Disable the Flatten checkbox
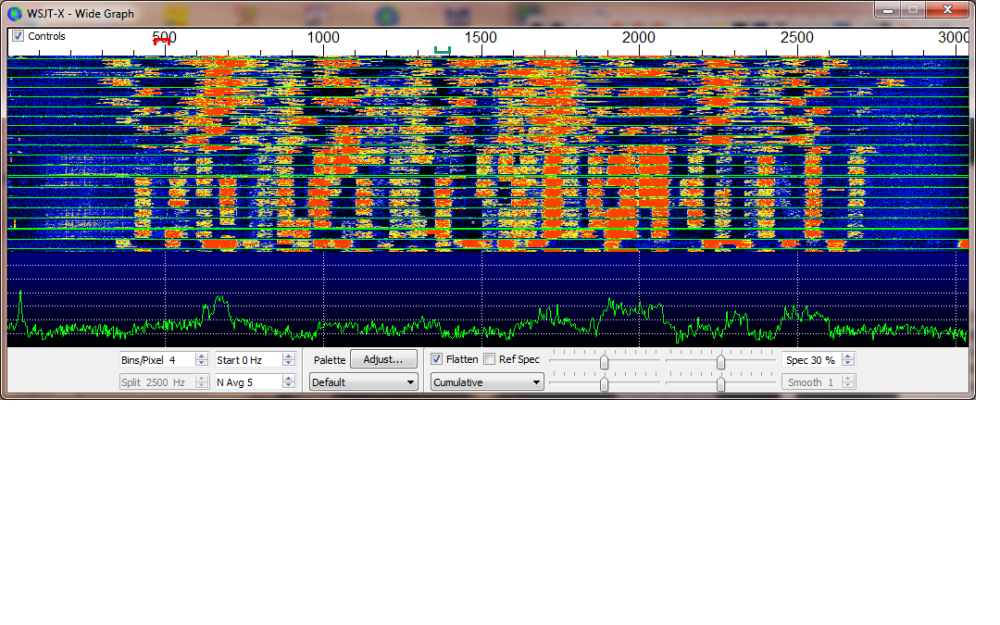This screenshot has height=625, width=1000. pyautogui.click(x=437, y=359)
